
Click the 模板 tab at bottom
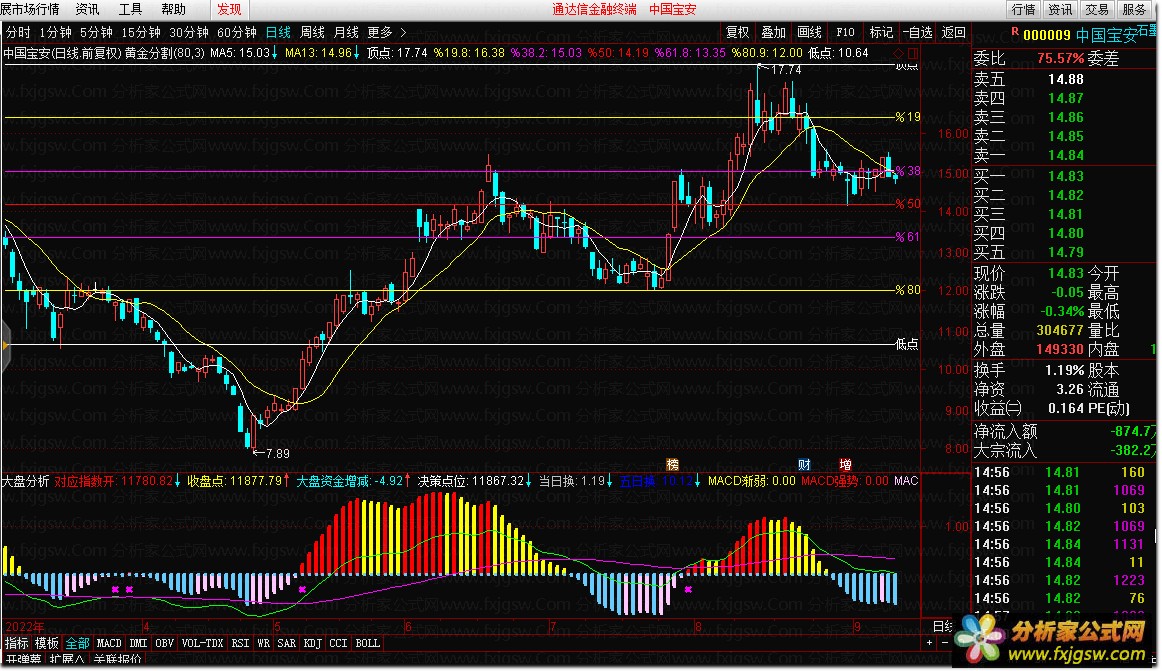[x=47, y=643]
